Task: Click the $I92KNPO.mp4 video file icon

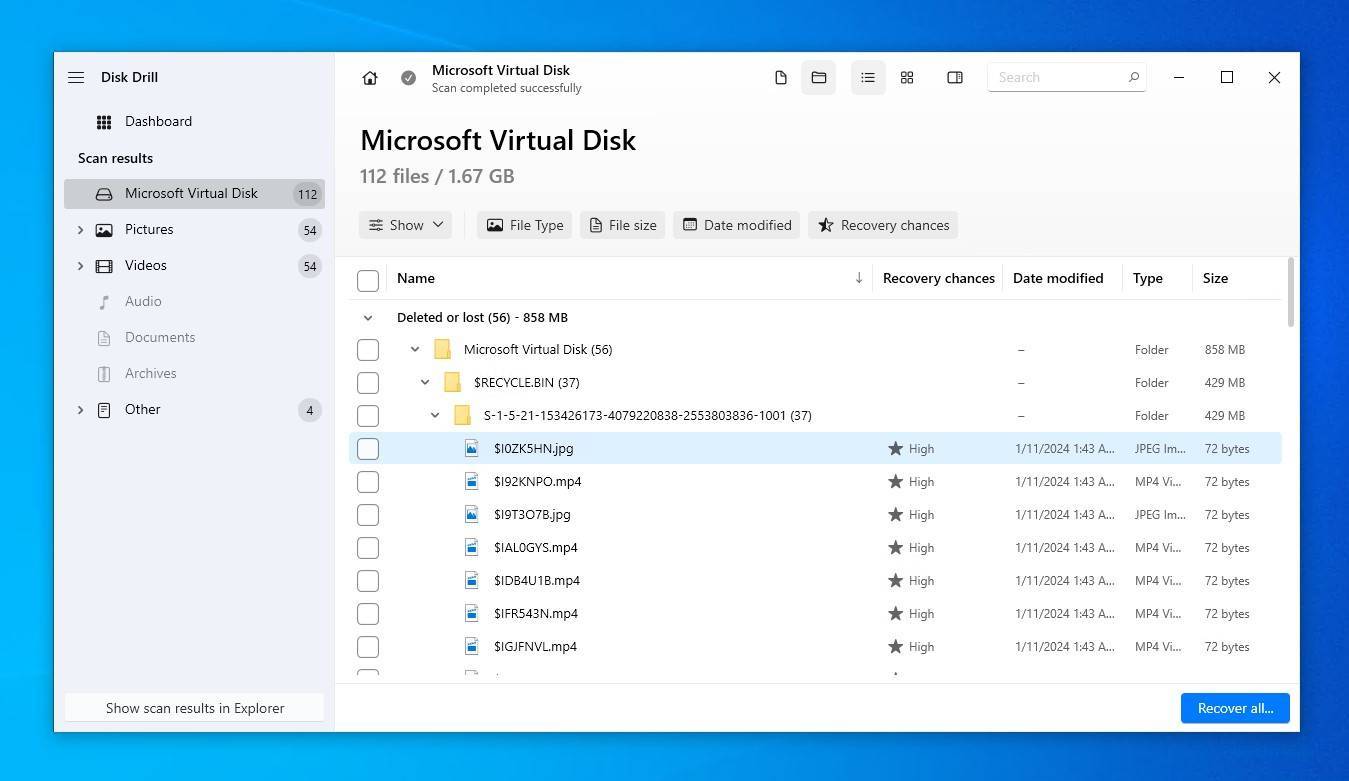Action: tap(472, 481)
